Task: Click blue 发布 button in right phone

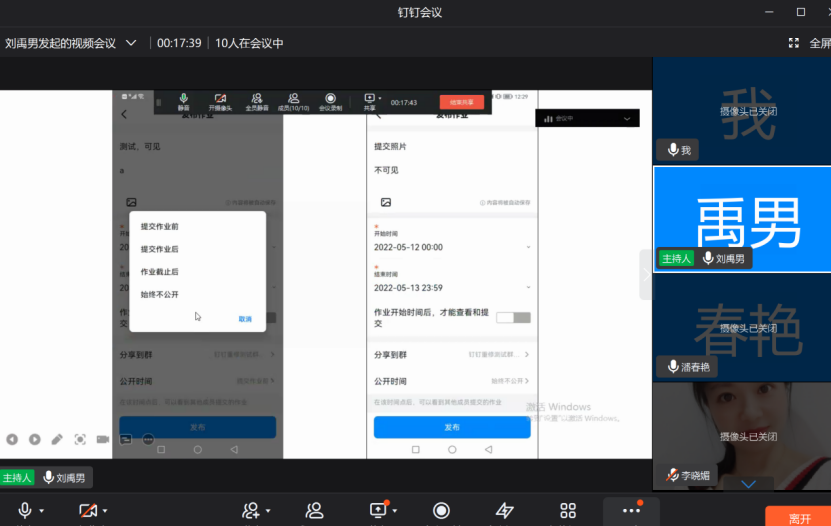Action: [452, 427]
